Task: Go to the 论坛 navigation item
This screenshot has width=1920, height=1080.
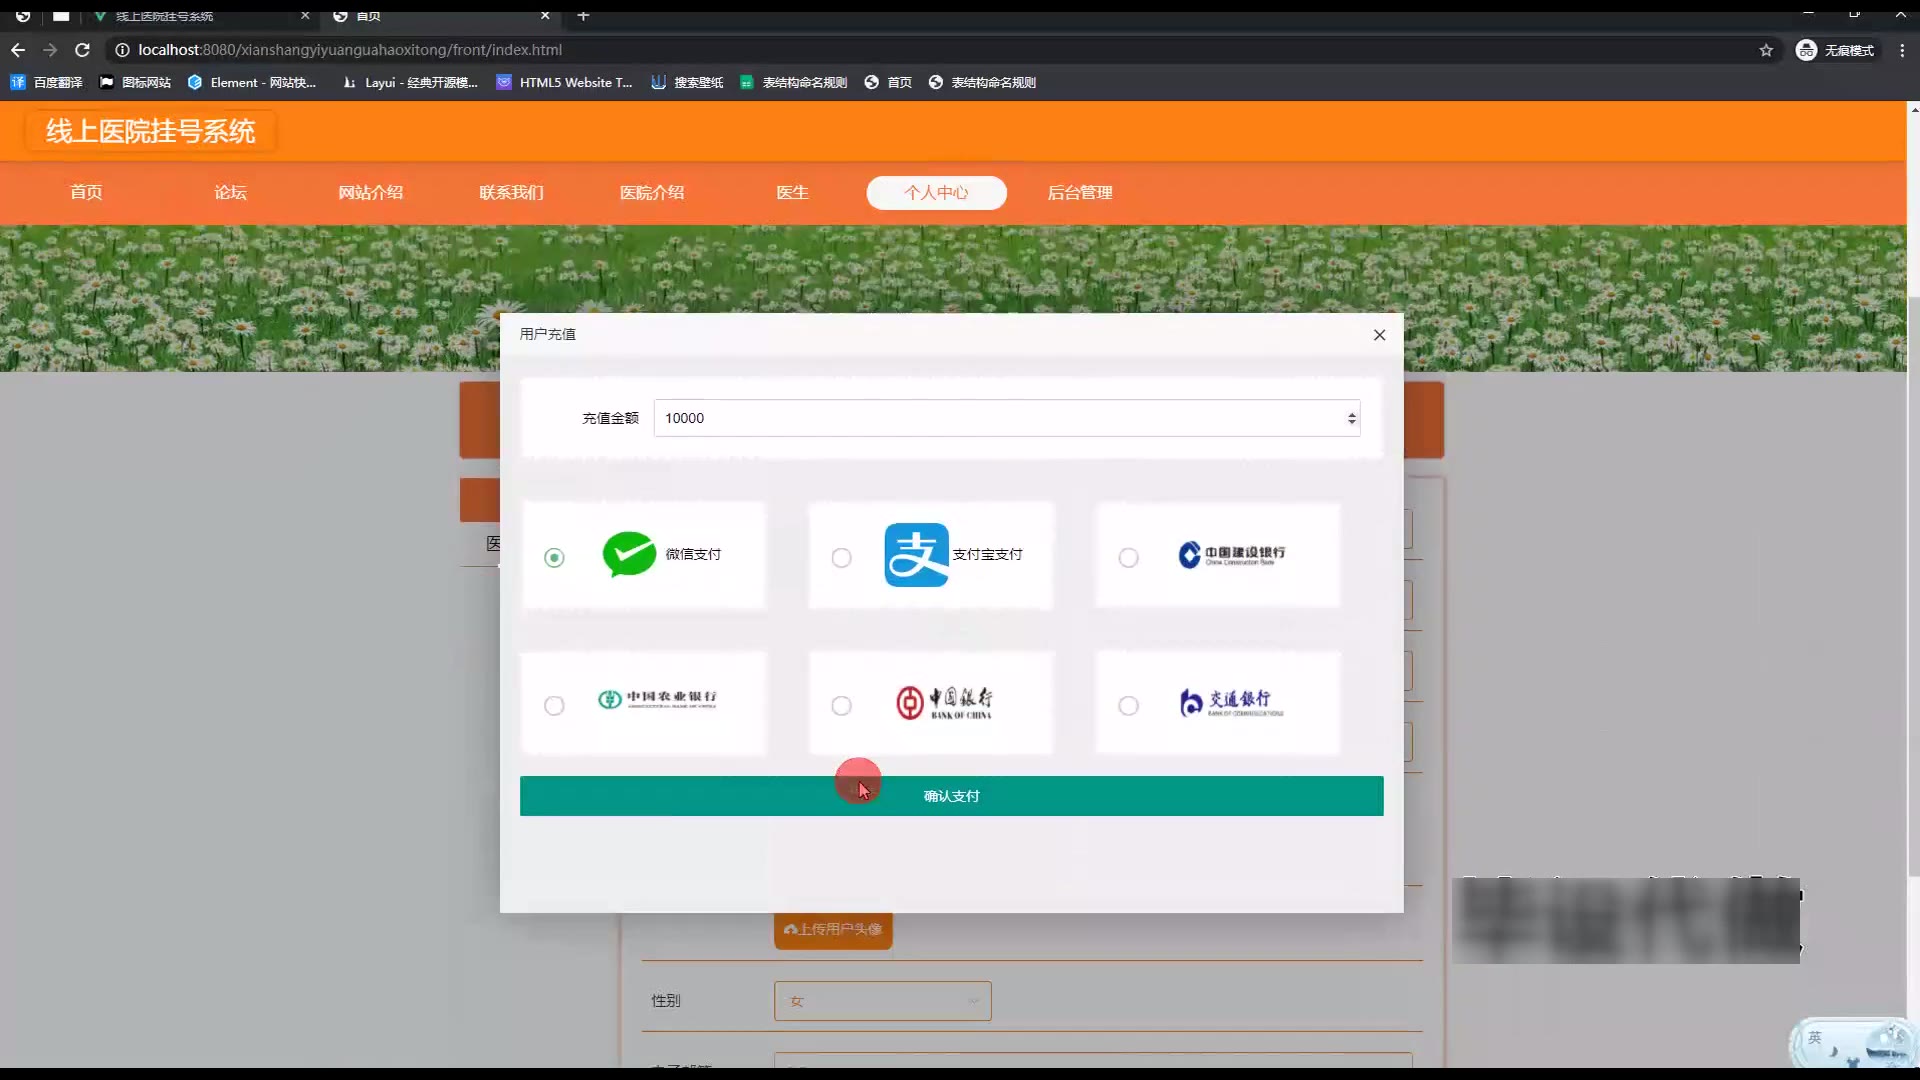Action: (x=230, y=193)
